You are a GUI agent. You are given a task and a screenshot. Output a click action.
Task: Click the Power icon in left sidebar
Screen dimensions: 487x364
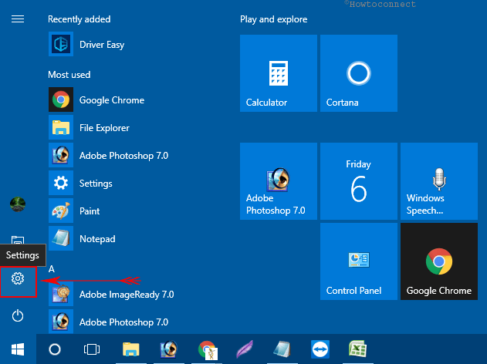click(18, 316)
